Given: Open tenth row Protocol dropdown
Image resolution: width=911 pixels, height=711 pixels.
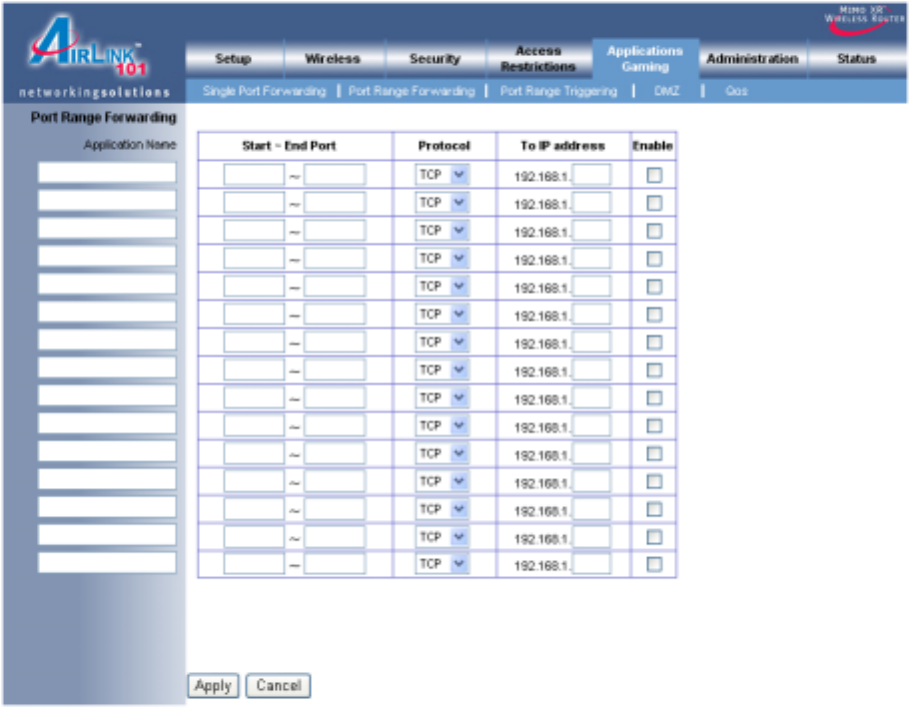Looking at the screenshot, I should click(x=442, y=425).
